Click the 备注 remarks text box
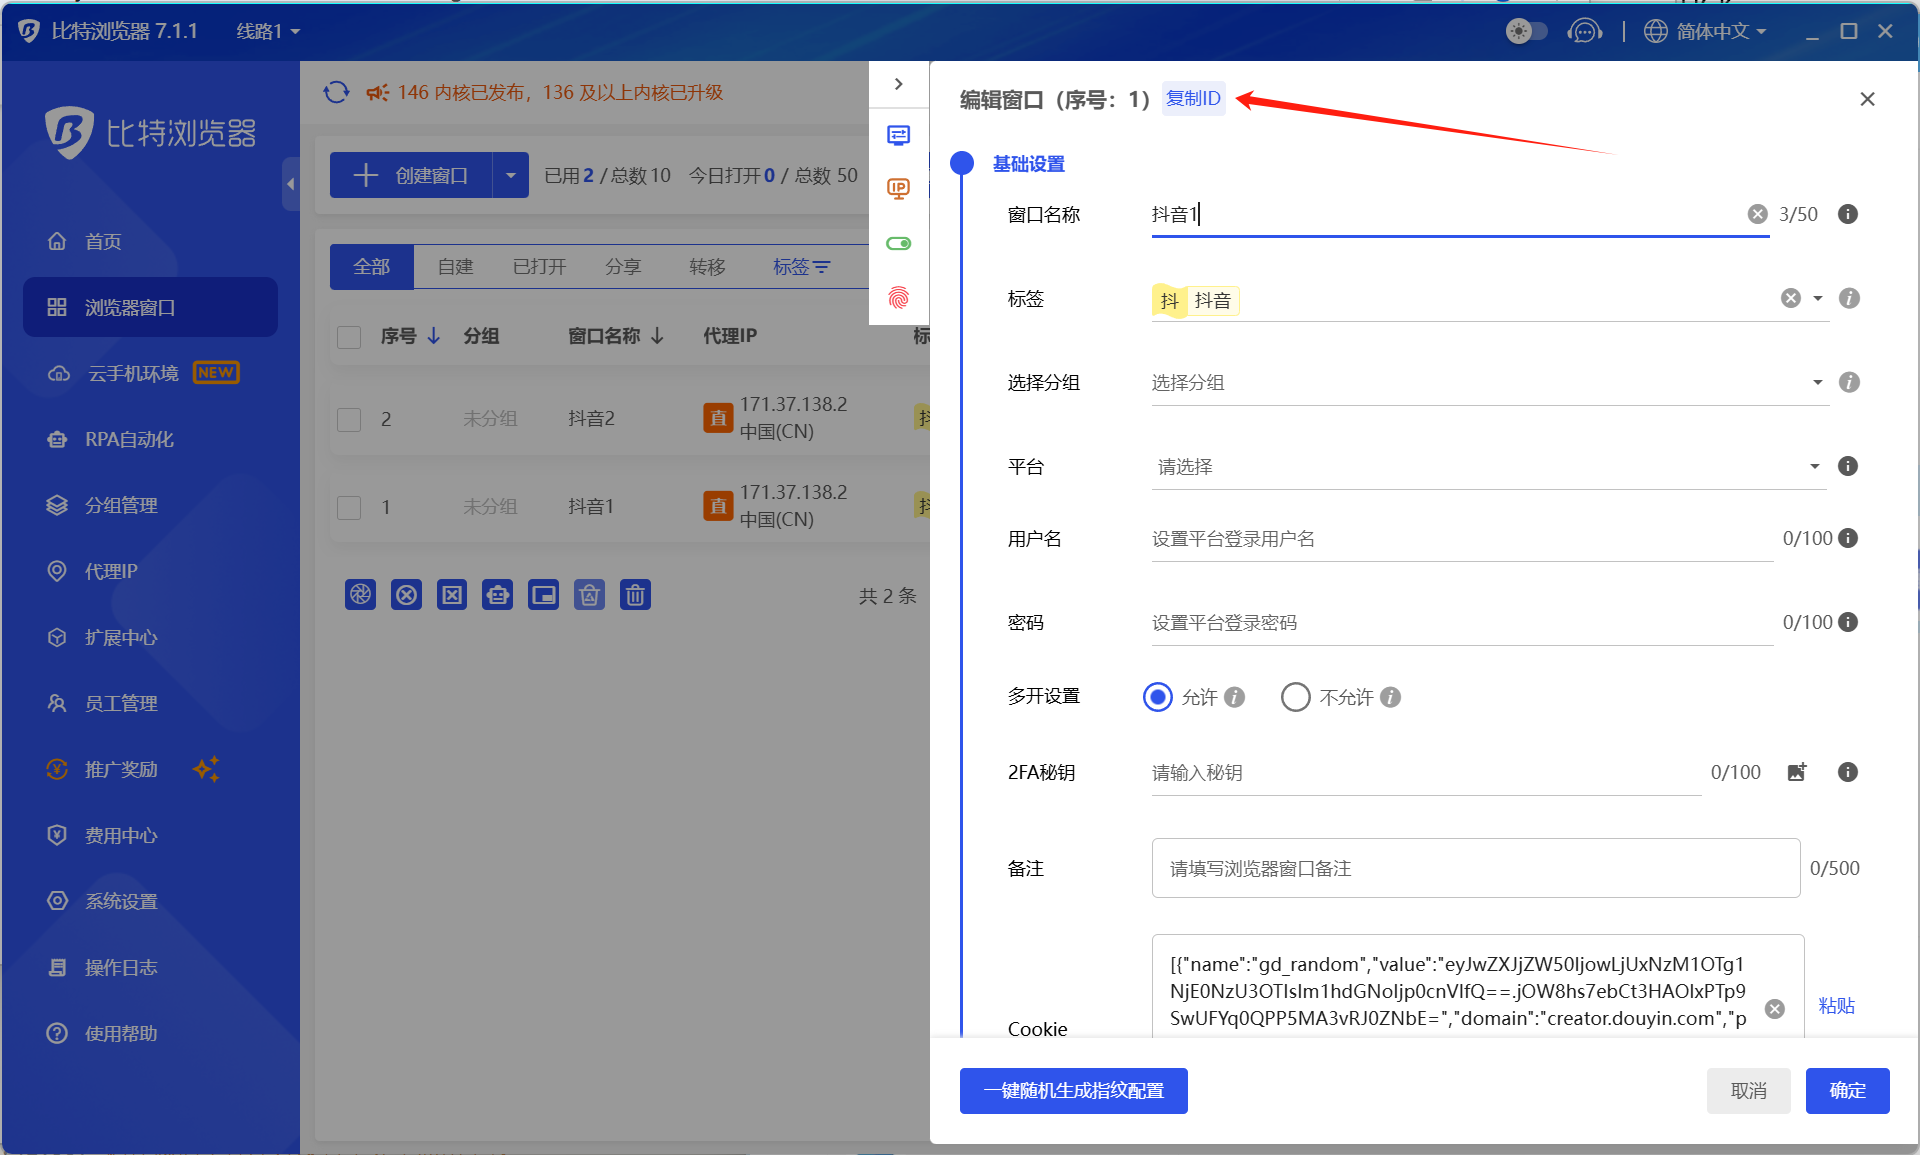1920x1155 pixels. [1475, 868]
